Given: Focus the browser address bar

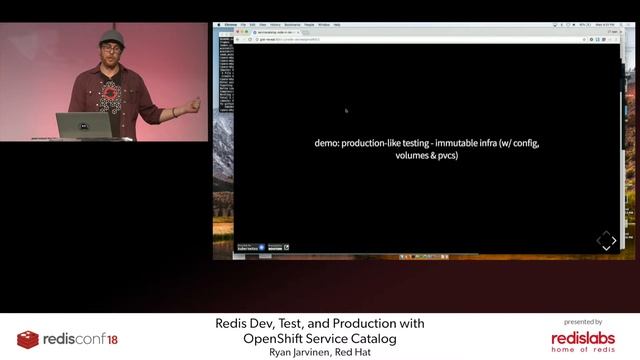Looking at the screenshot, I should click(x=420, y=40).
